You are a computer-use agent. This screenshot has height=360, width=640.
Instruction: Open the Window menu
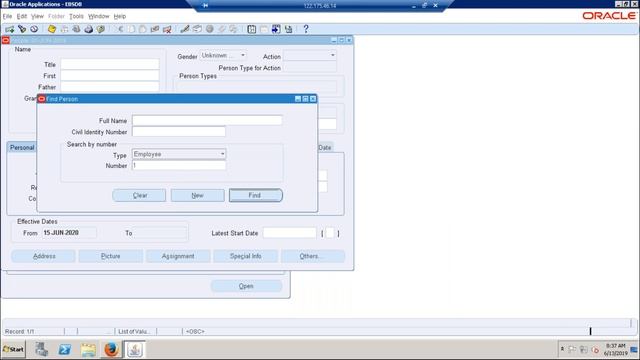(x=99, y=16)
